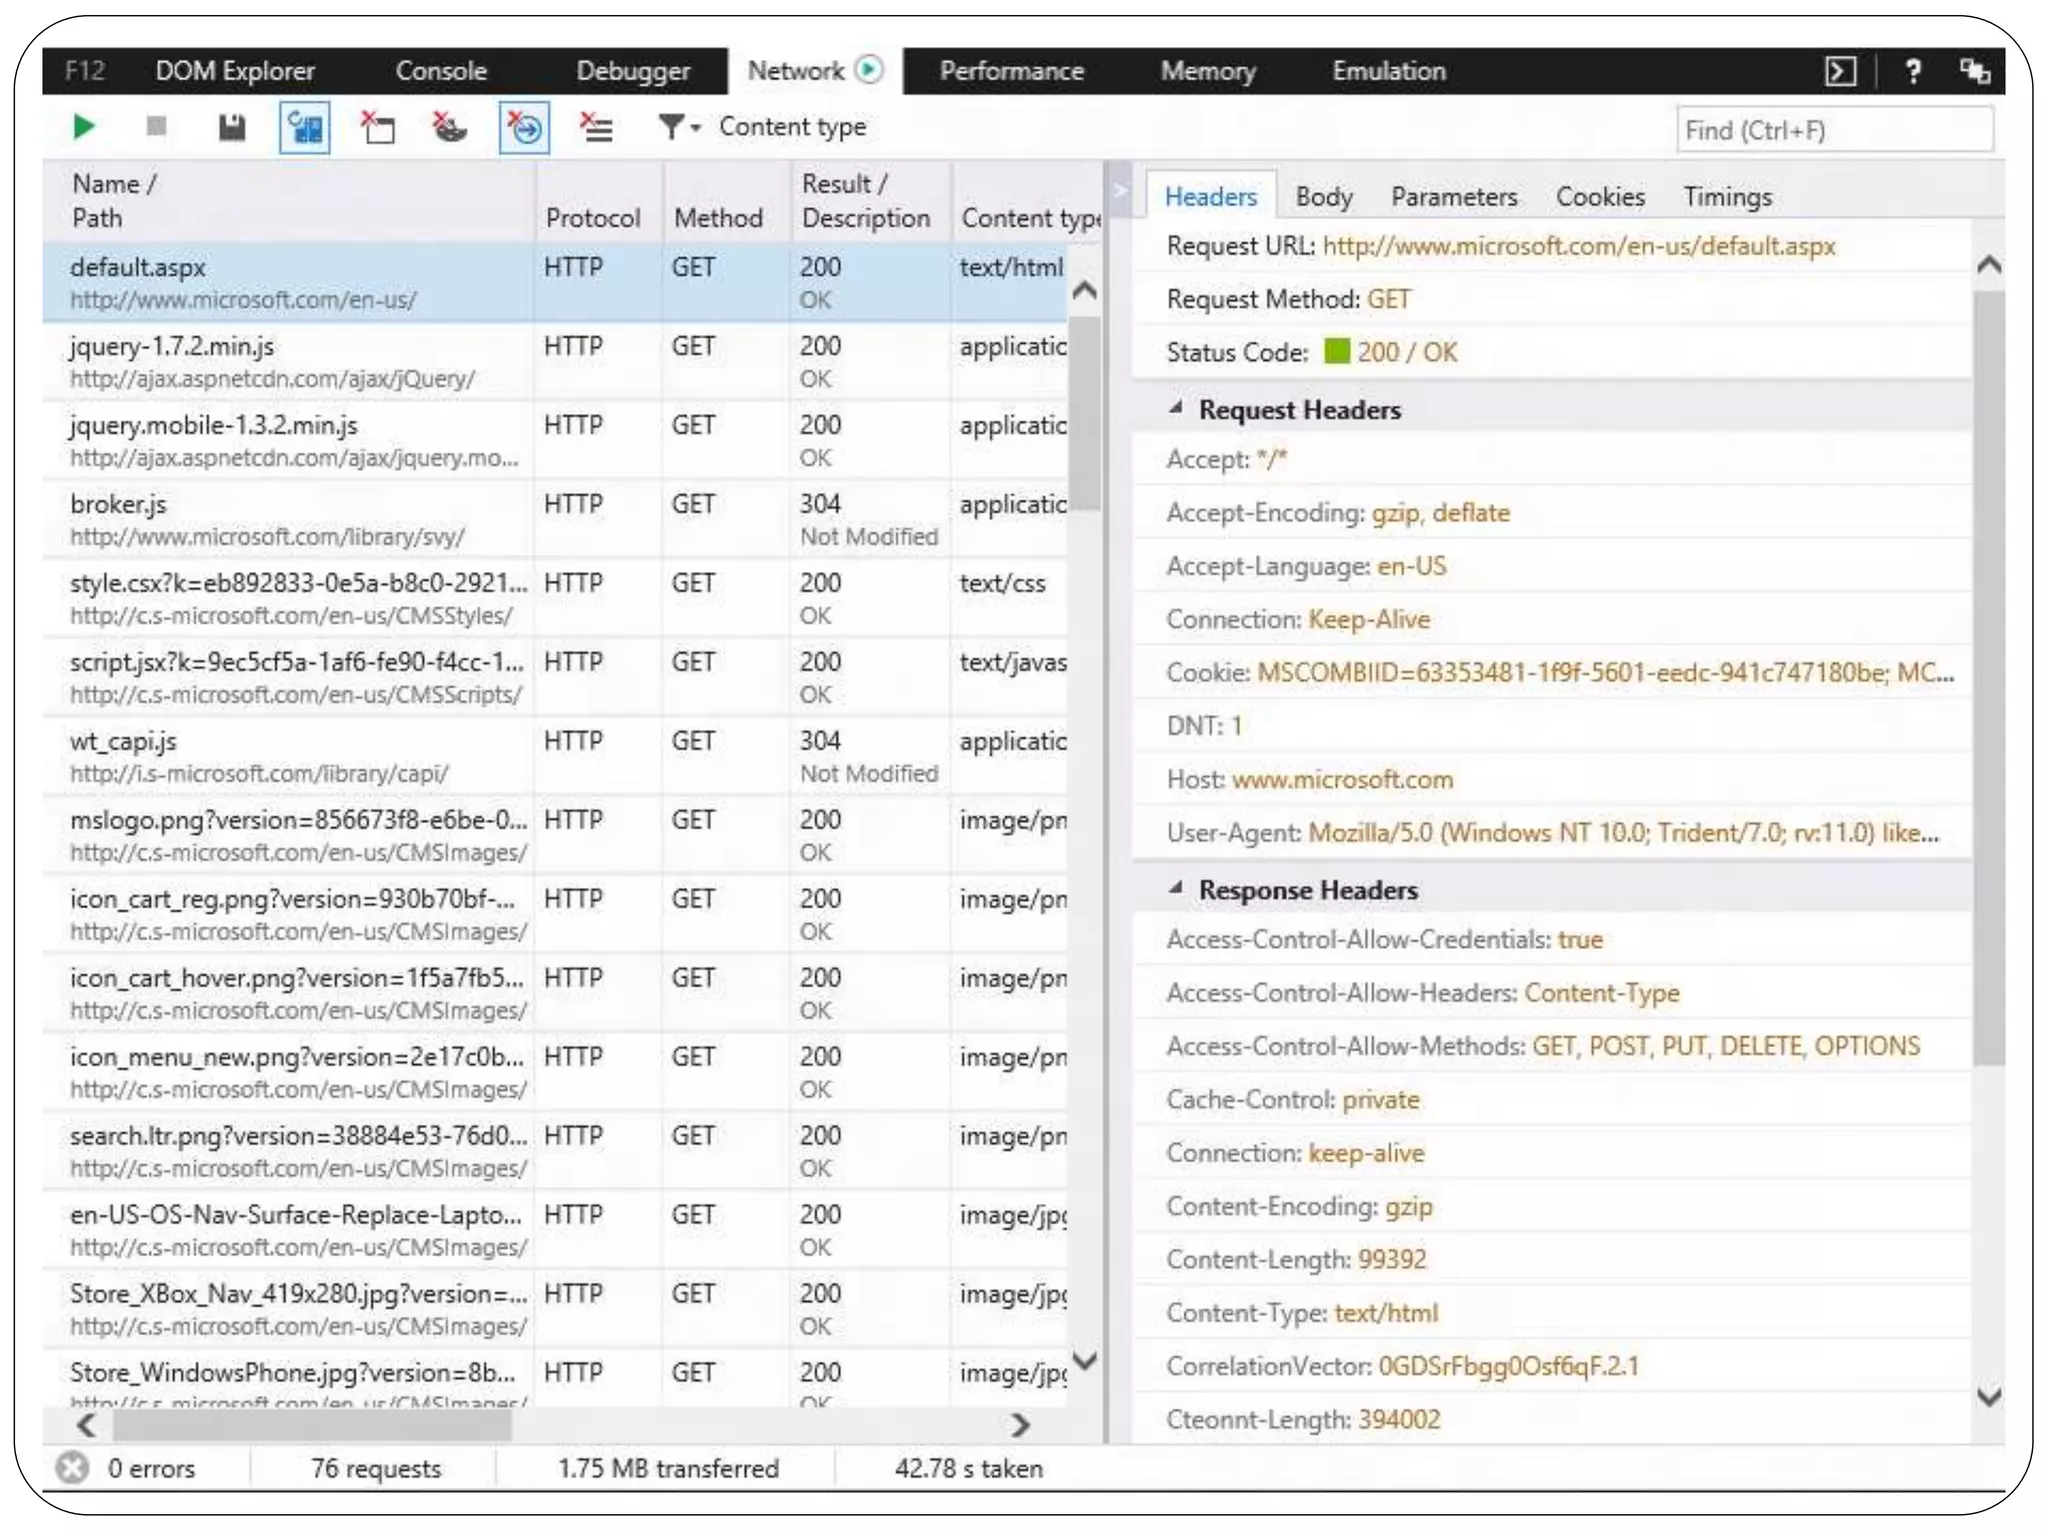Open the Request URL default.aspx link
This screenshot has height=1536, width=2048.
tap(1578, 246)
